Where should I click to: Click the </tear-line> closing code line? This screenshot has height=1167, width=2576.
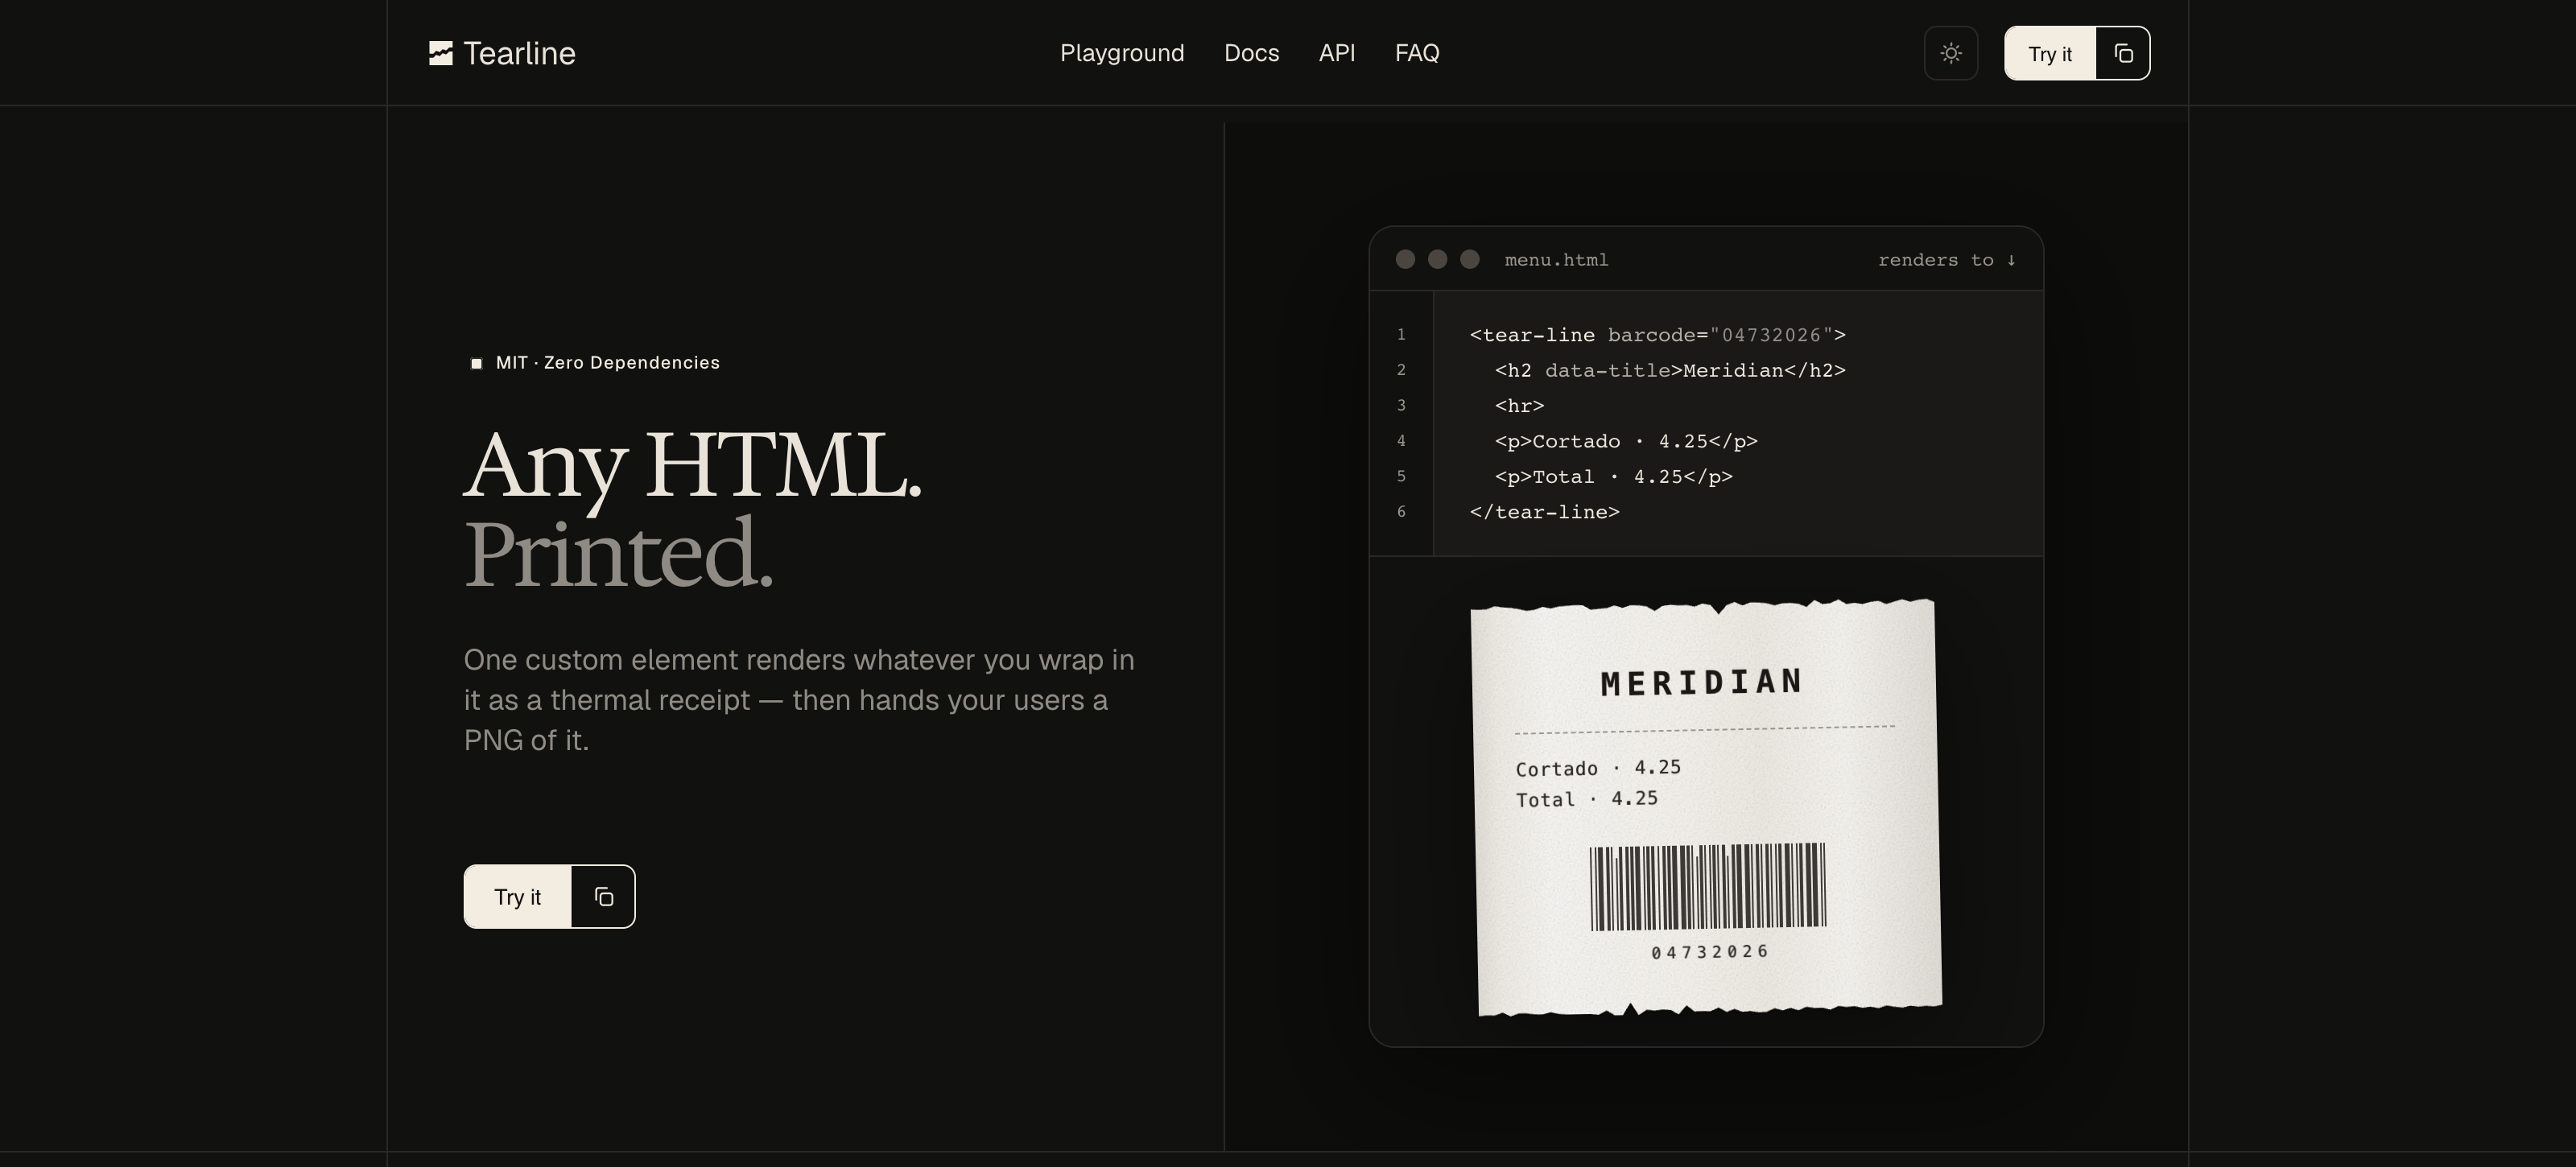pos(1544,512)
